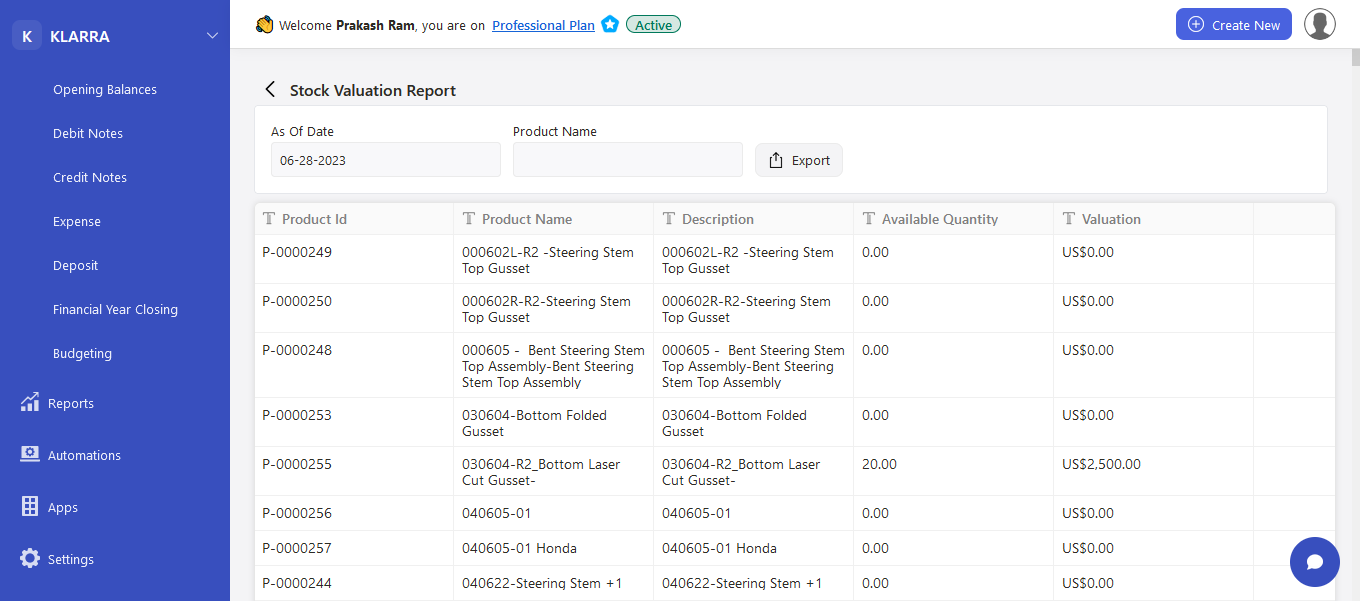The width and height of the screenshot is (1360, 601).
Task: Click the blue Professional Plan star badge
Action: coord(610,25)
